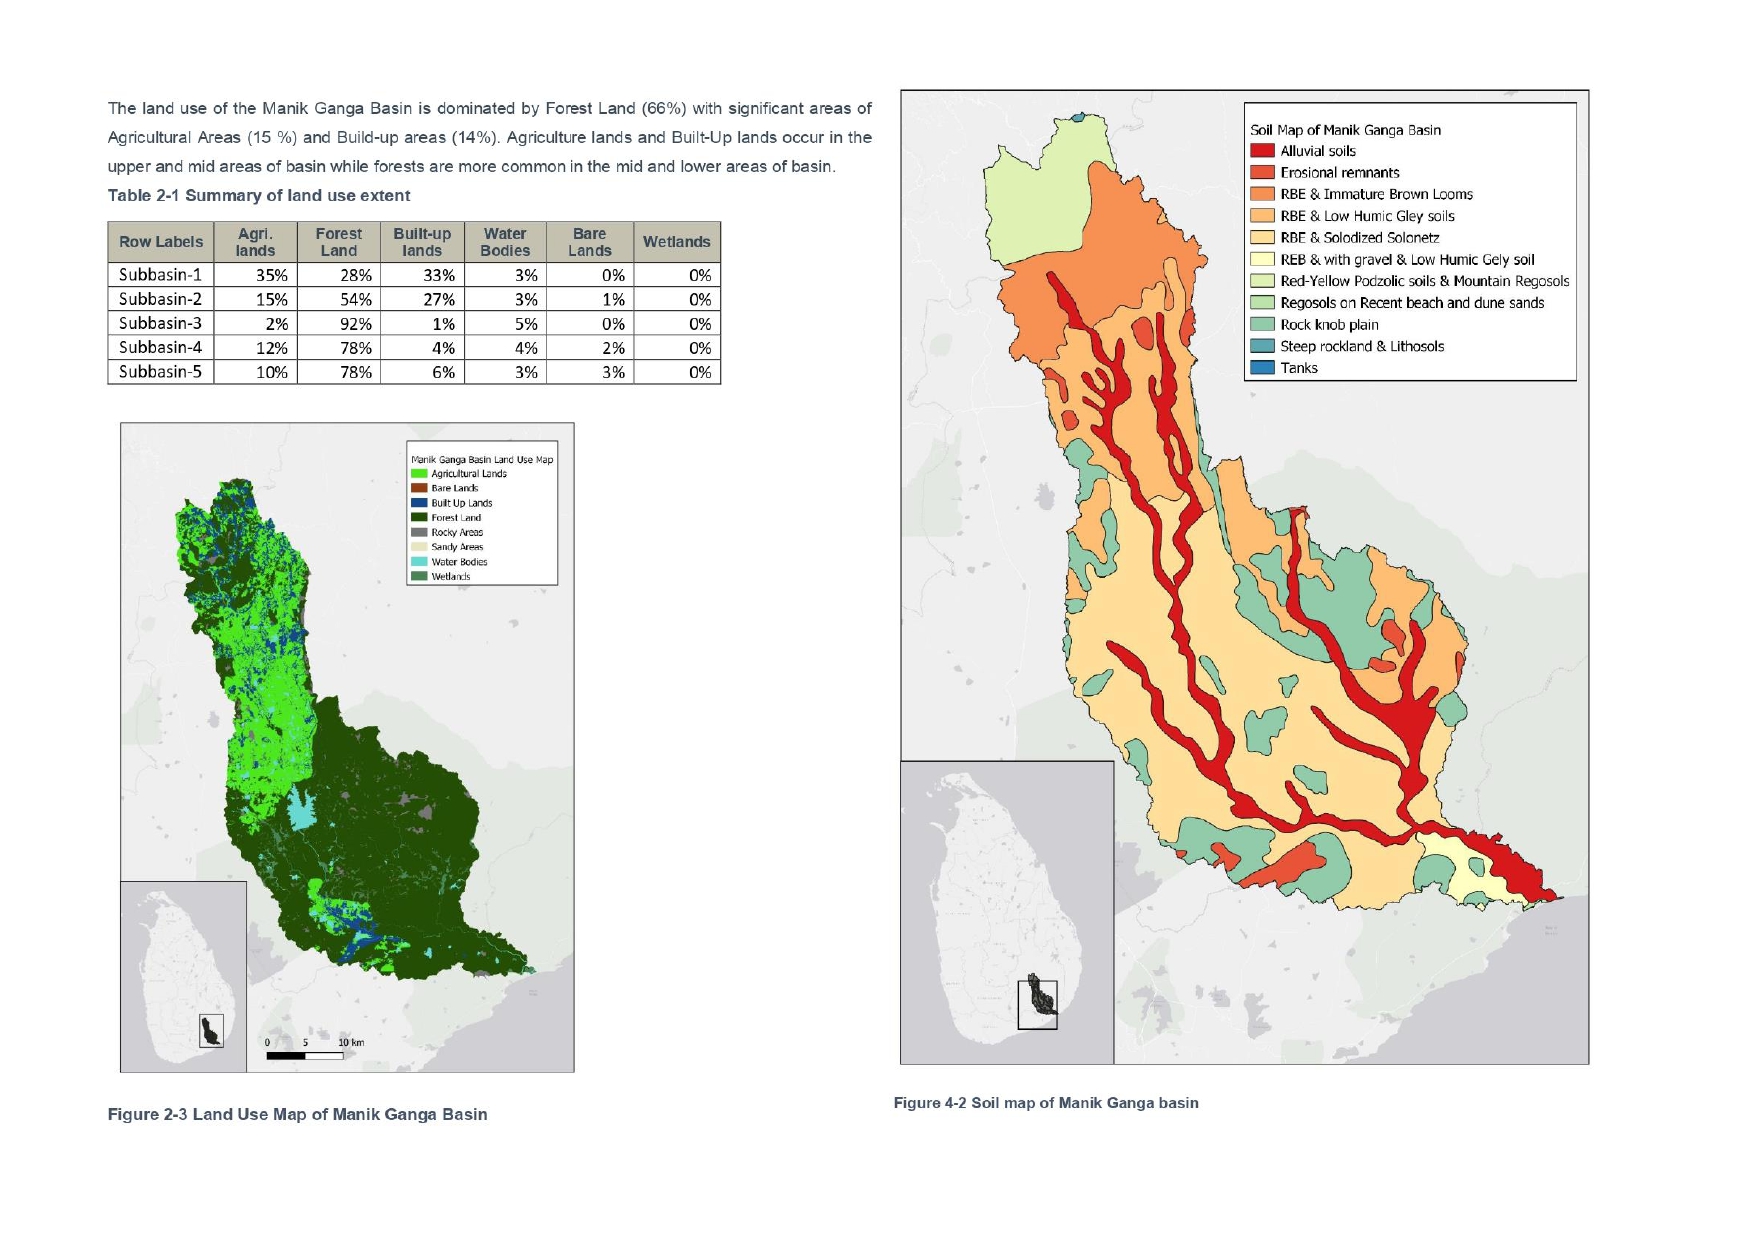Click the Agricultural Lands legend swatch

[x=419, y=474]
